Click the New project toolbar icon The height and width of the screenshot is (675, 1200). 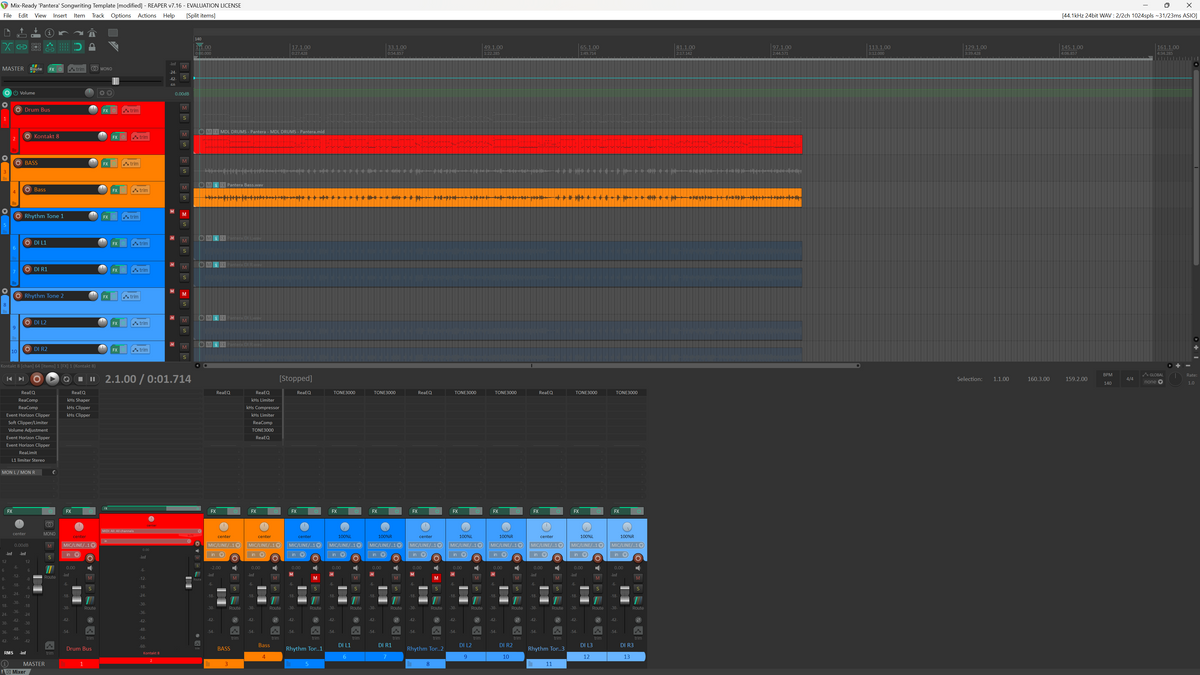(x=7, y=32)
